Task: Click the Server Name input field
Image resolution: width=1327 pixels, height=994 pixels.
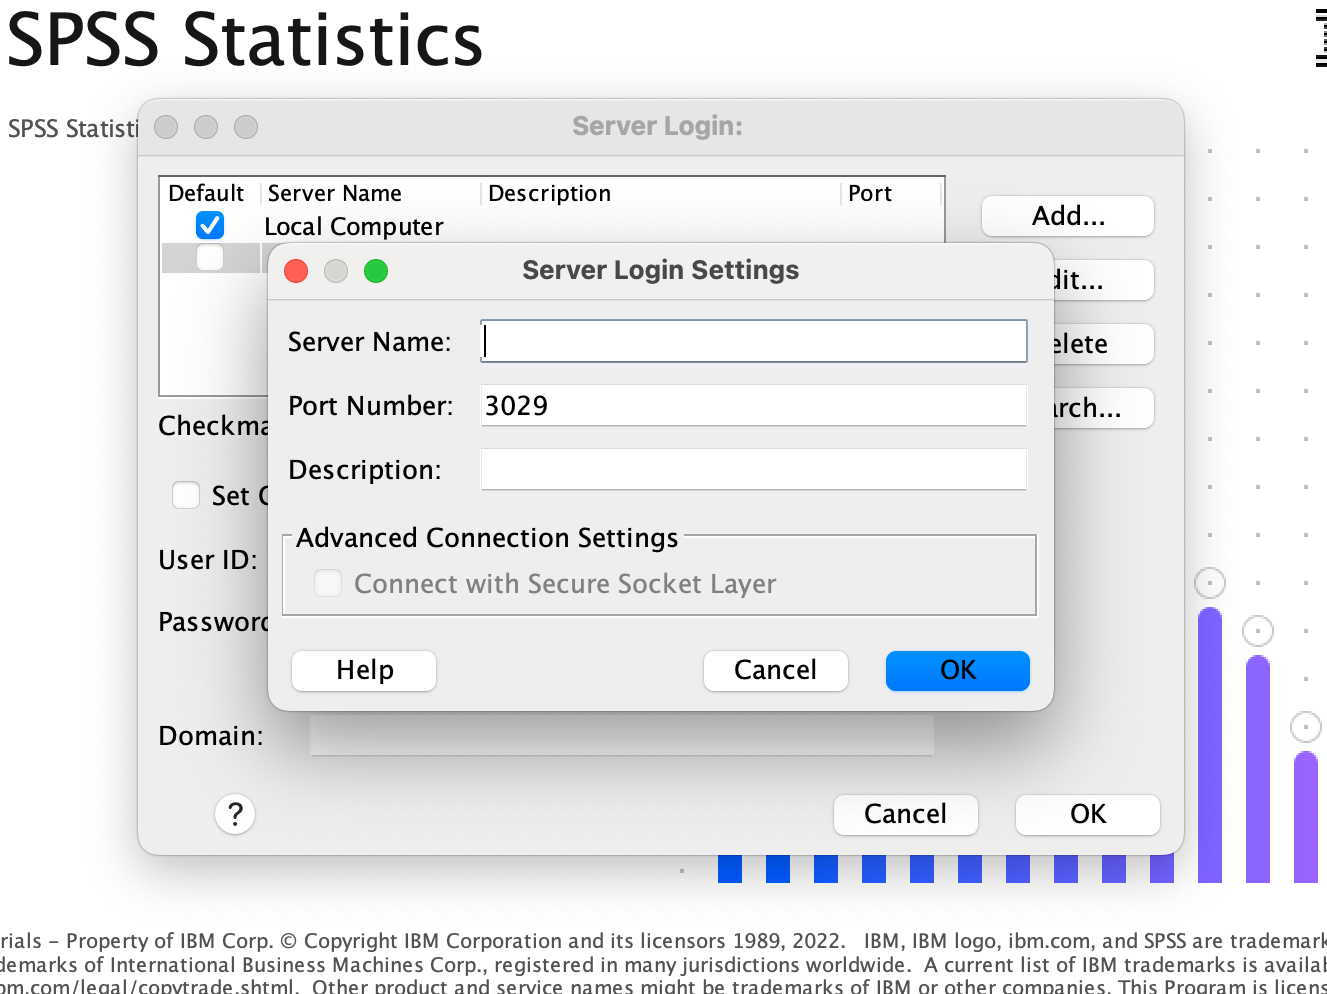Action: [x=753, y=341]
